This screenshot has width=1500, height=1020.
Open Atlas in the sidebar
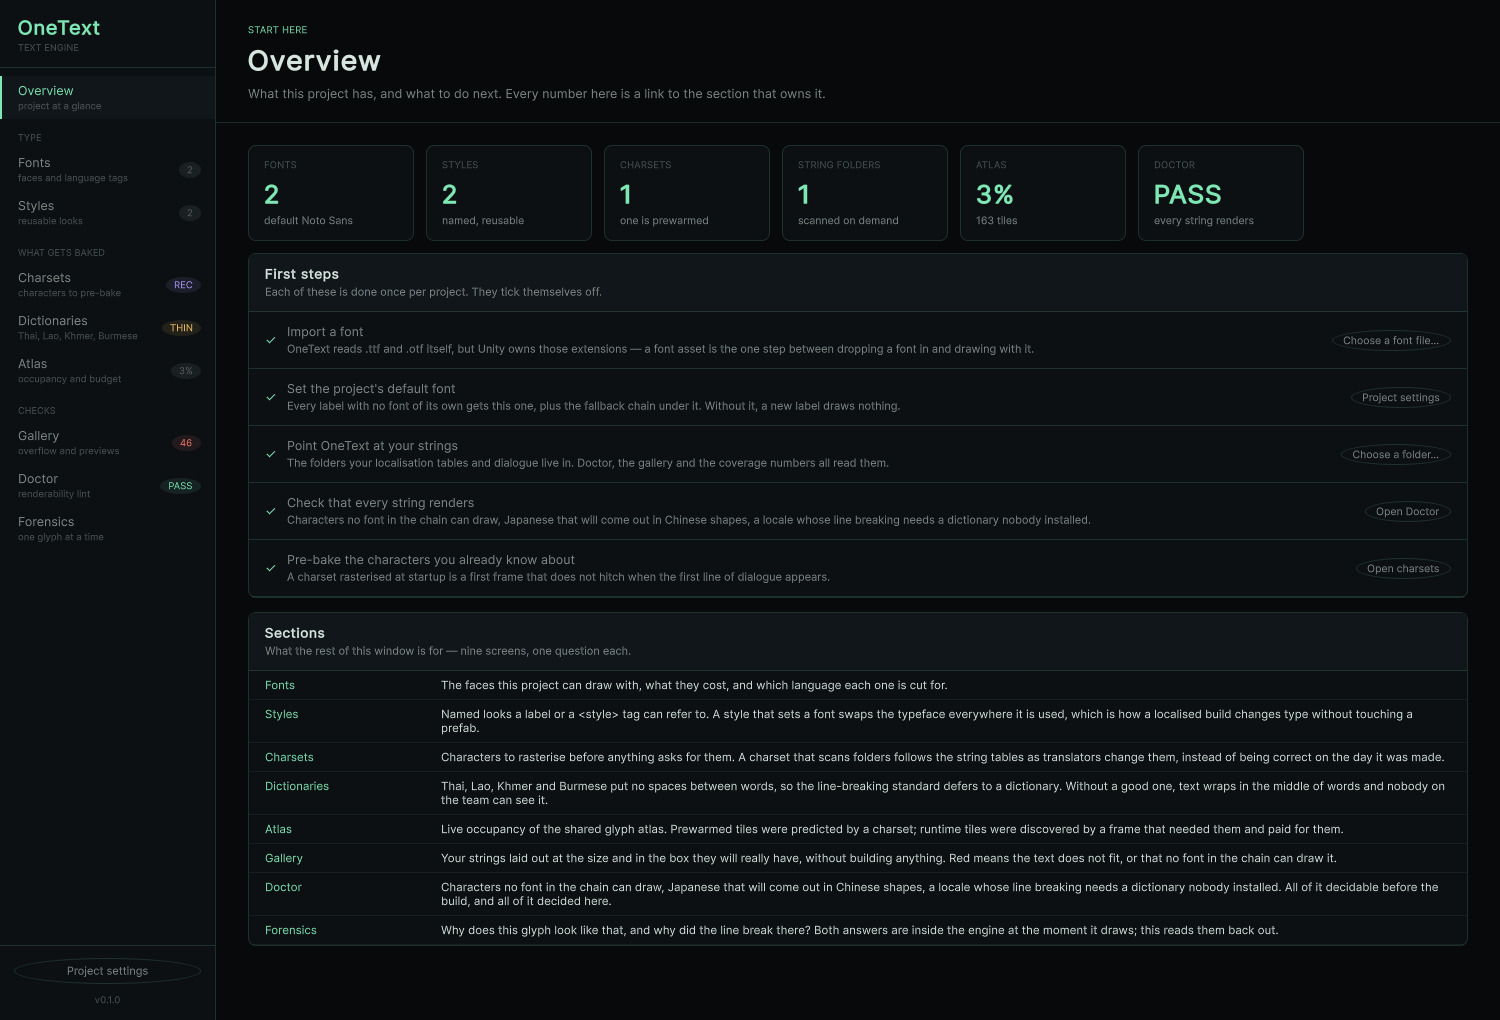pyautogui.click(x=108, y=370)
